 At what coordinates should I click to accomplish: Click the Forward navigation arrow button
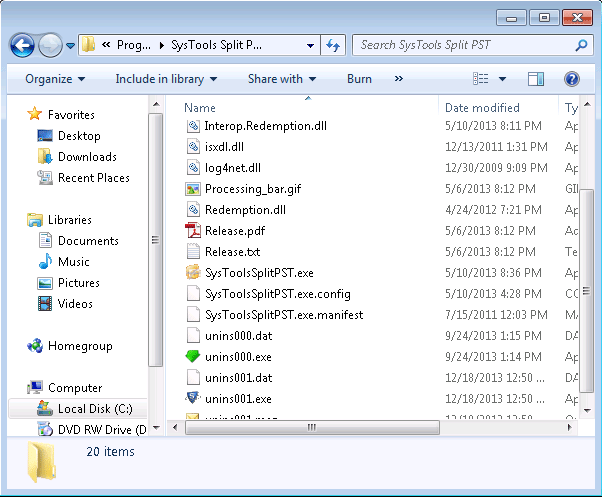pyautogui.click(x=50, y=45)
